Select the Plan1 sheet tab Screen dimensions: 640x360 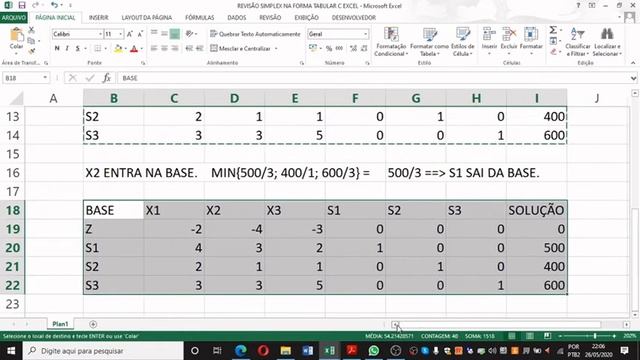pos(60,324)
